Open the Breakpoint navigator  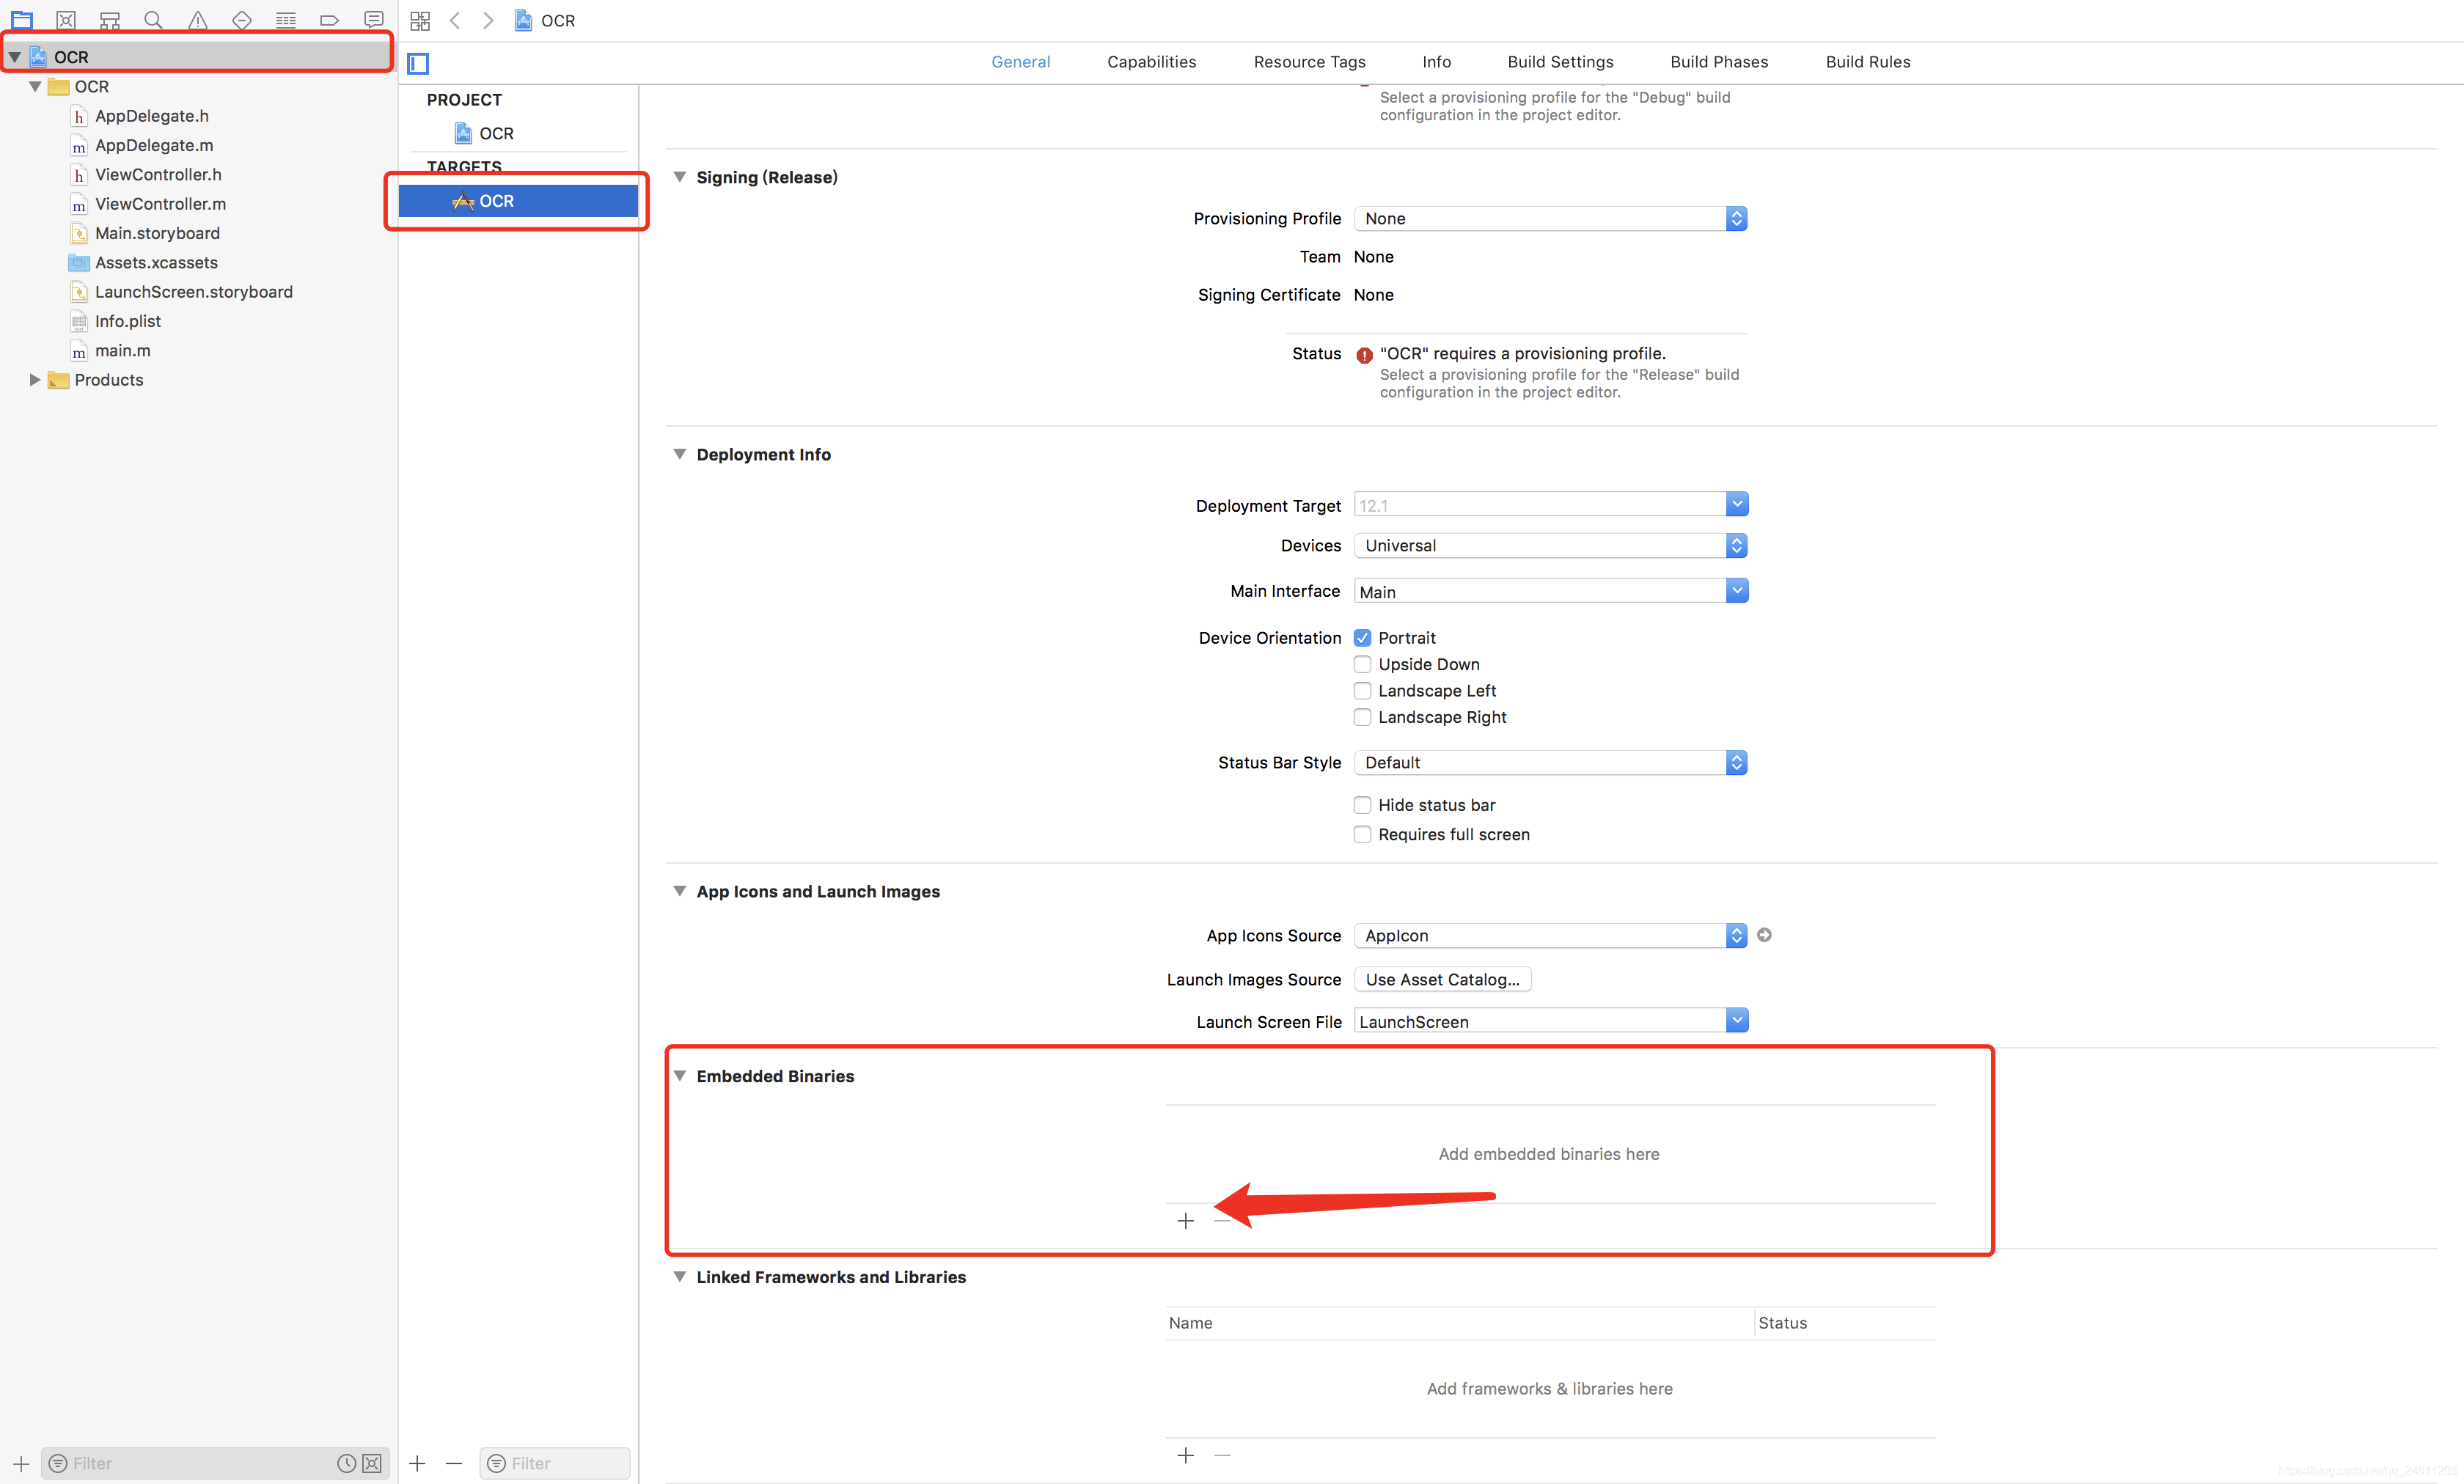(329, 20)
